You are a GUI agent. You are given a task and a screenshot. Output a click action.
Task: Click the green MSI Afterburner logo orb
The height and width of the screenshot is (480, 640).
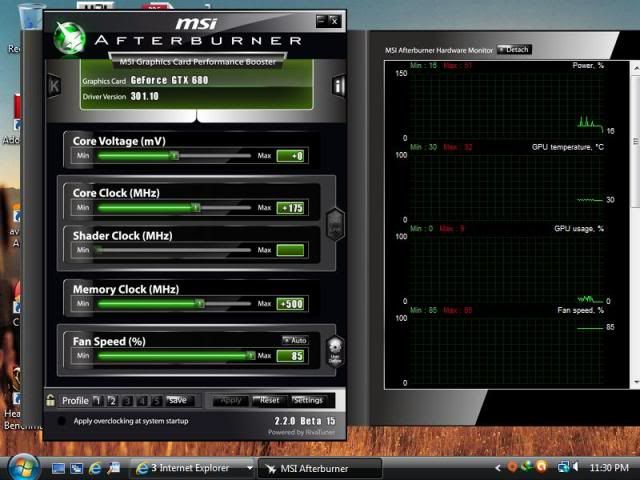coord(70,38)
